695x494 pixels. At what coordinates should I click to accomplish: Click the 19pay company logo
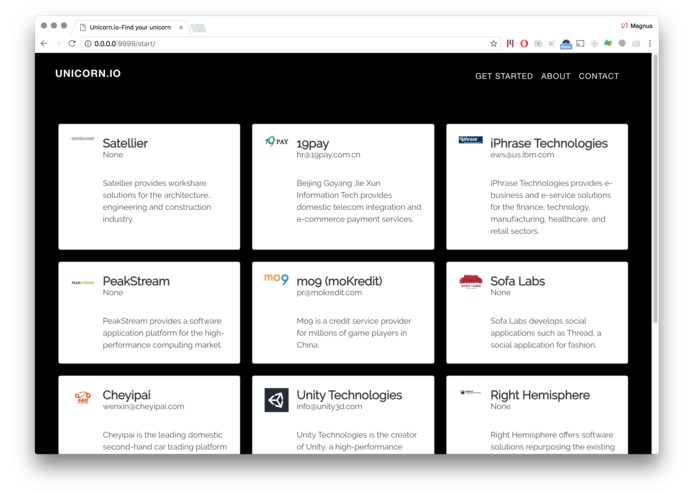(277, 141)
